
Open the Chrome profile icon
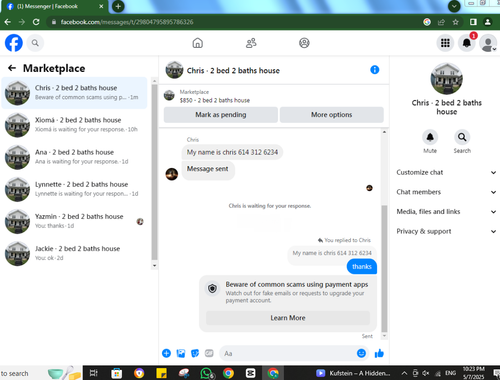488,22
